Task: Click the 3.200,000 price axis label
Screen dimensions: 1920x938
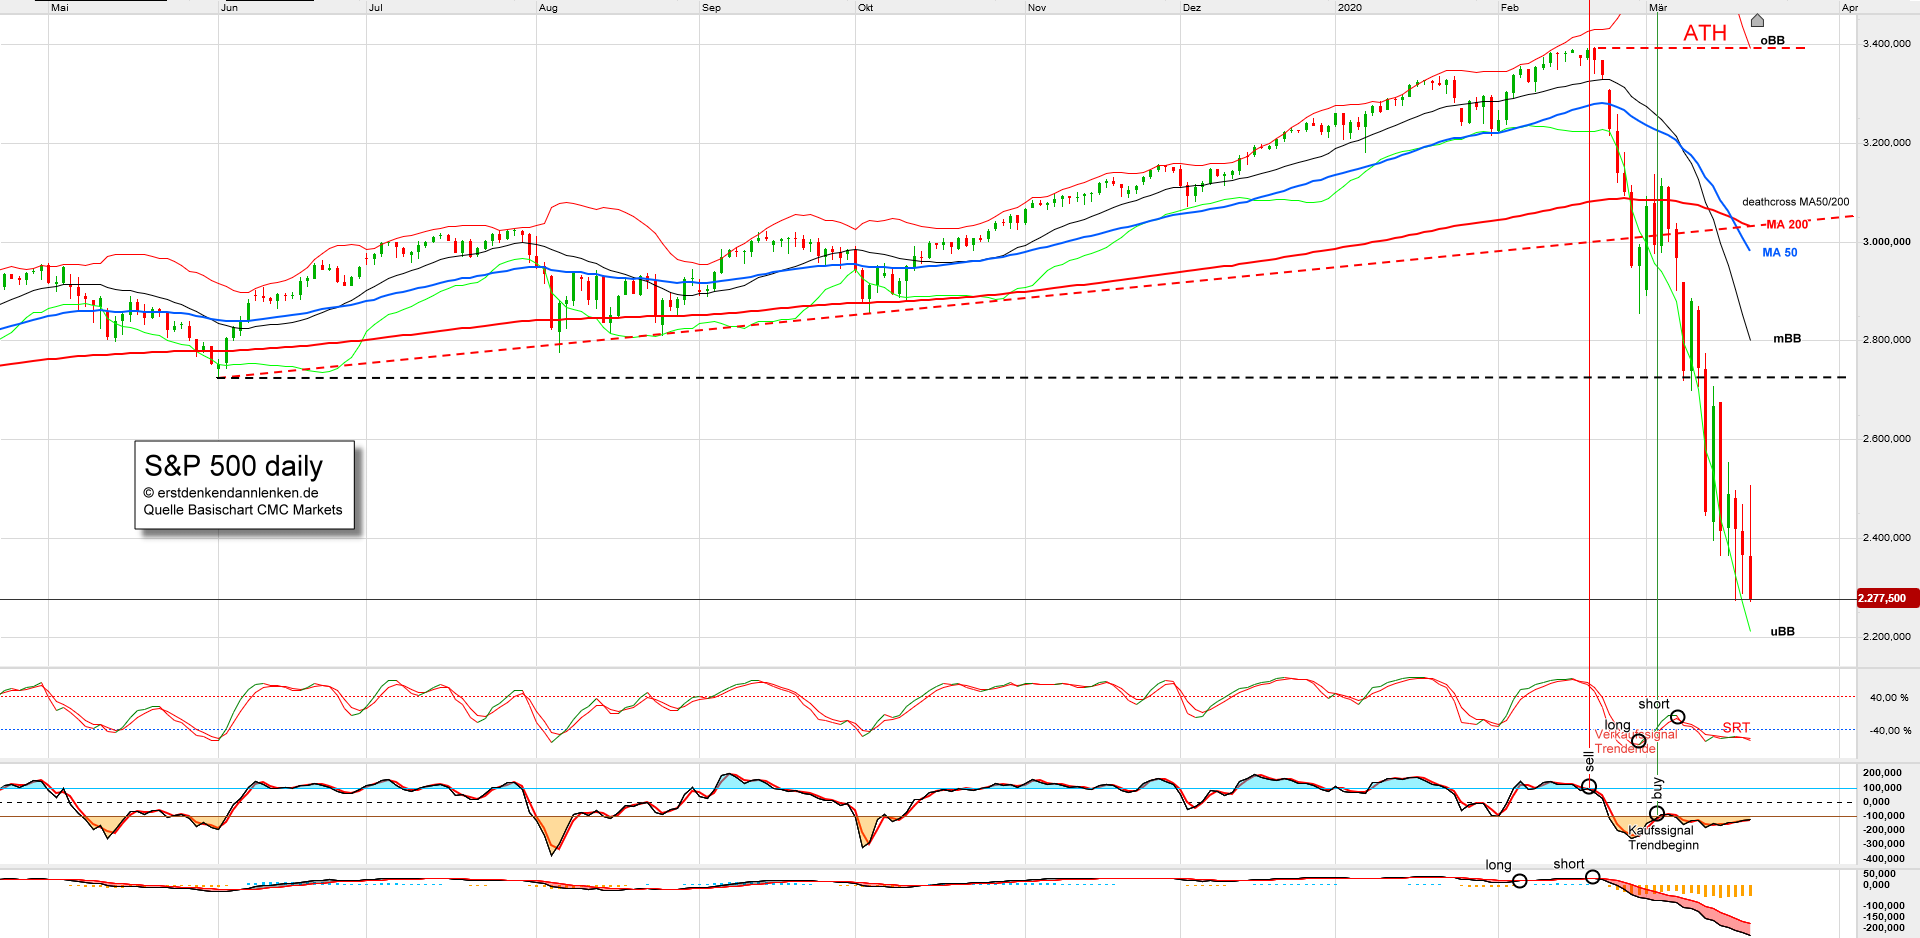Action: pos(1886,143)
